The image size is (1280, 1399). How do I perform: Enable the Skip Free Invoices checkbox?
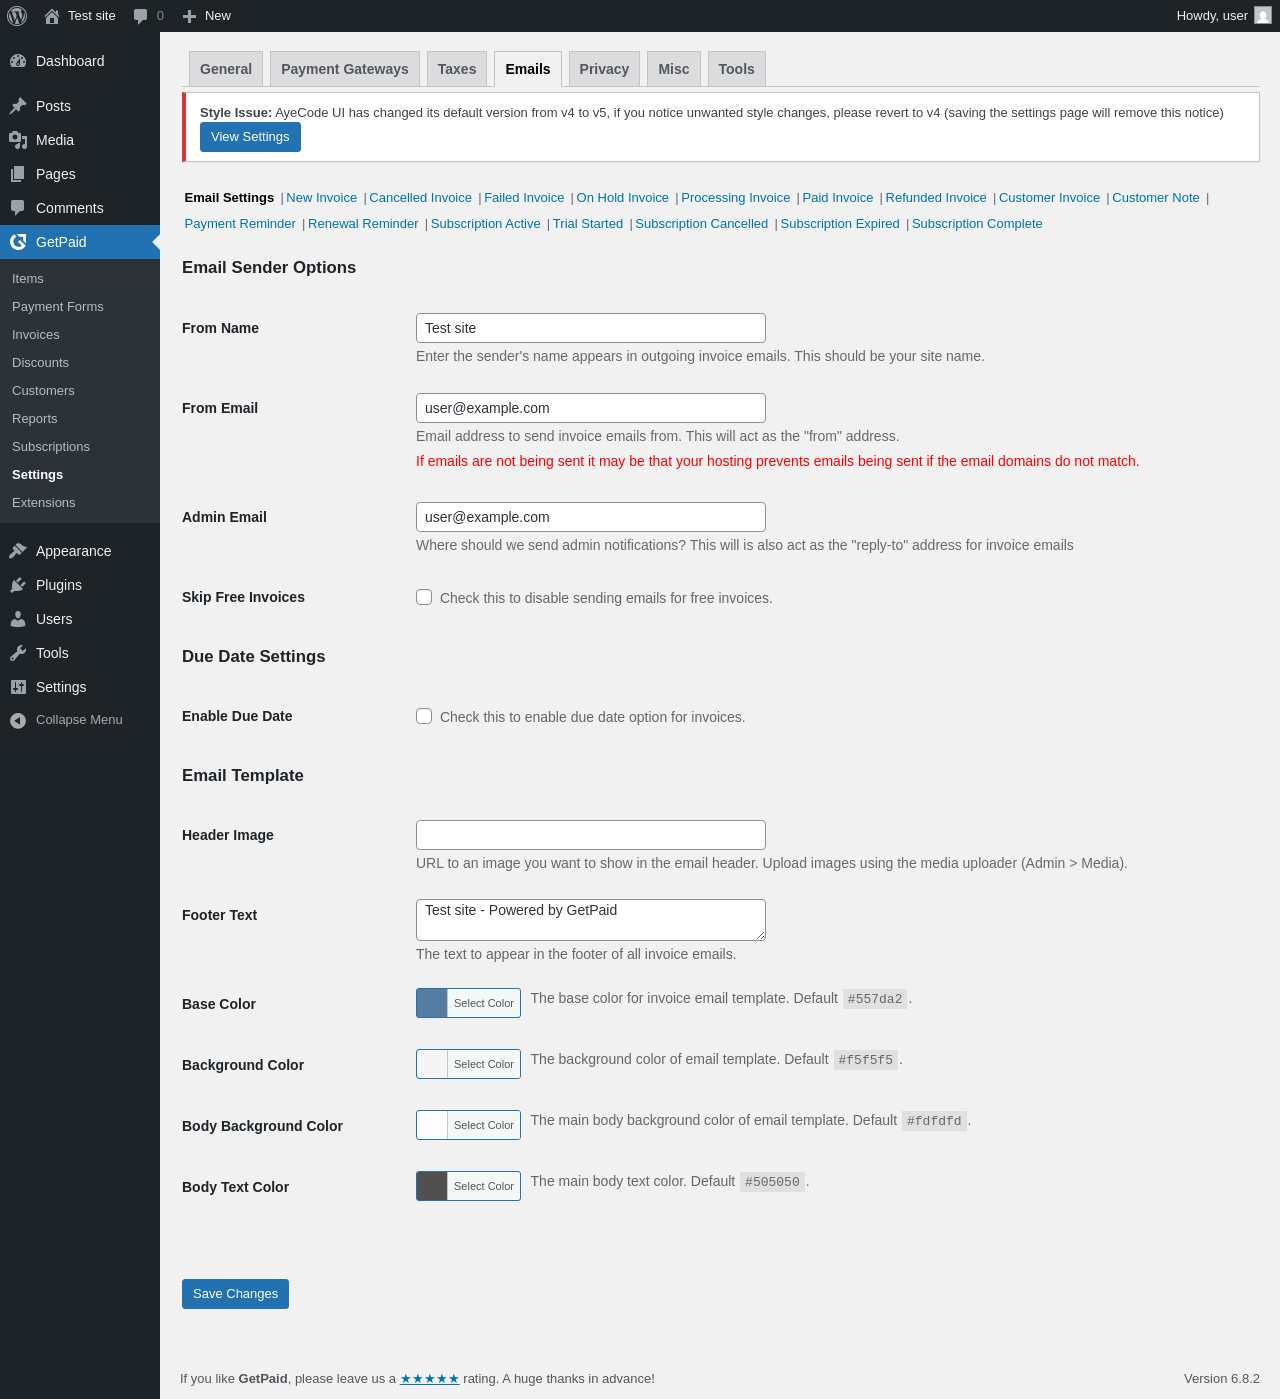click(x=424, y=597)
